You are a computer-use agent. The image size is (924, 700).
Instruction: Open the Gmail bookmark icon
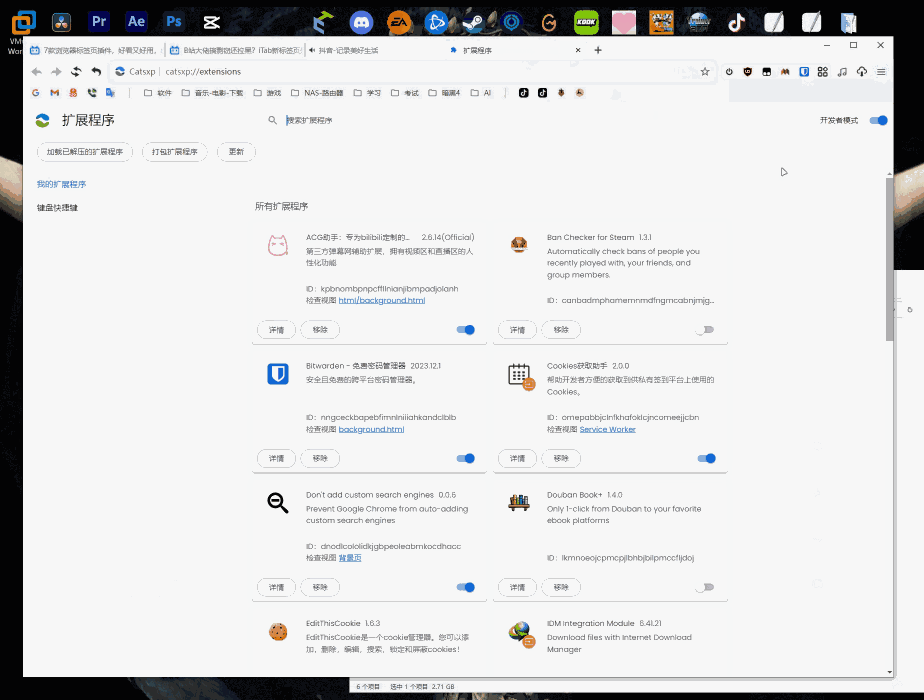pos(55,93)
